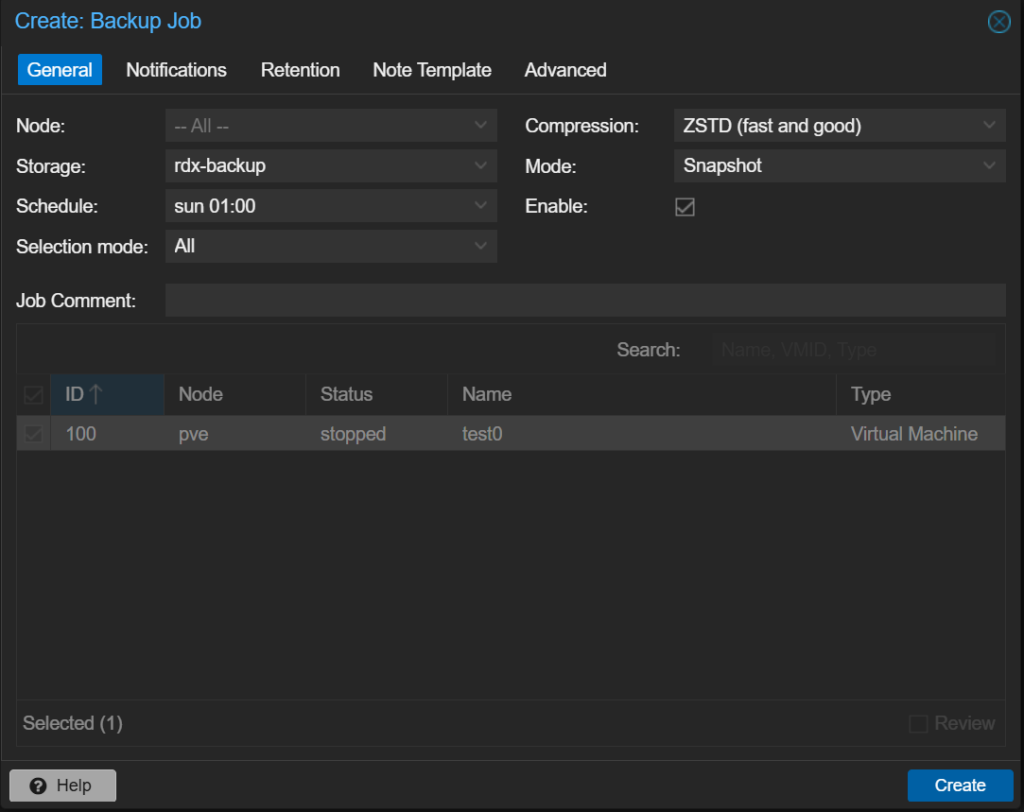Open the Note Template tab

point(432,70)
